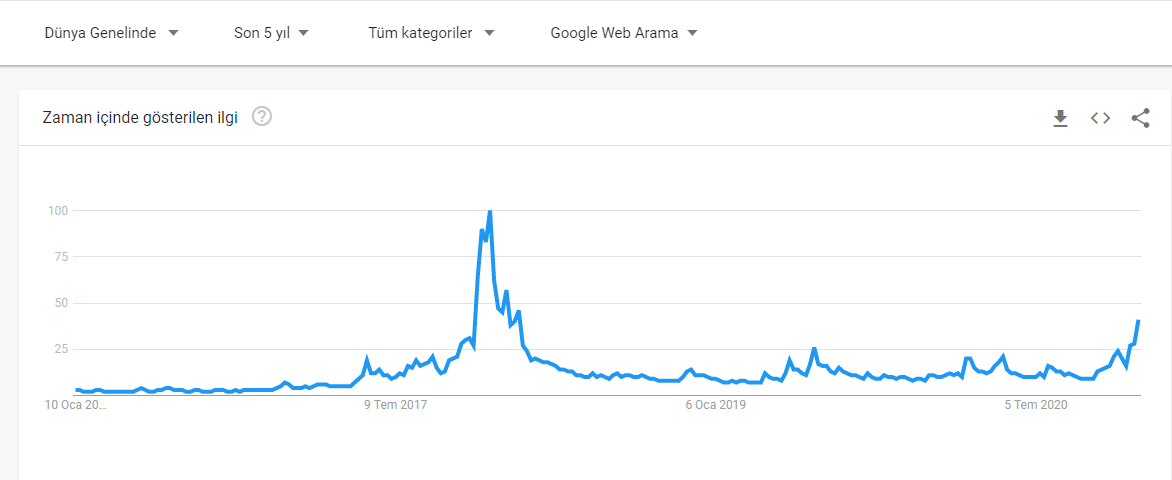Screen dimensions: 1172x480
Task: Click the download CSV icon
Action: tap(1060, 119)
